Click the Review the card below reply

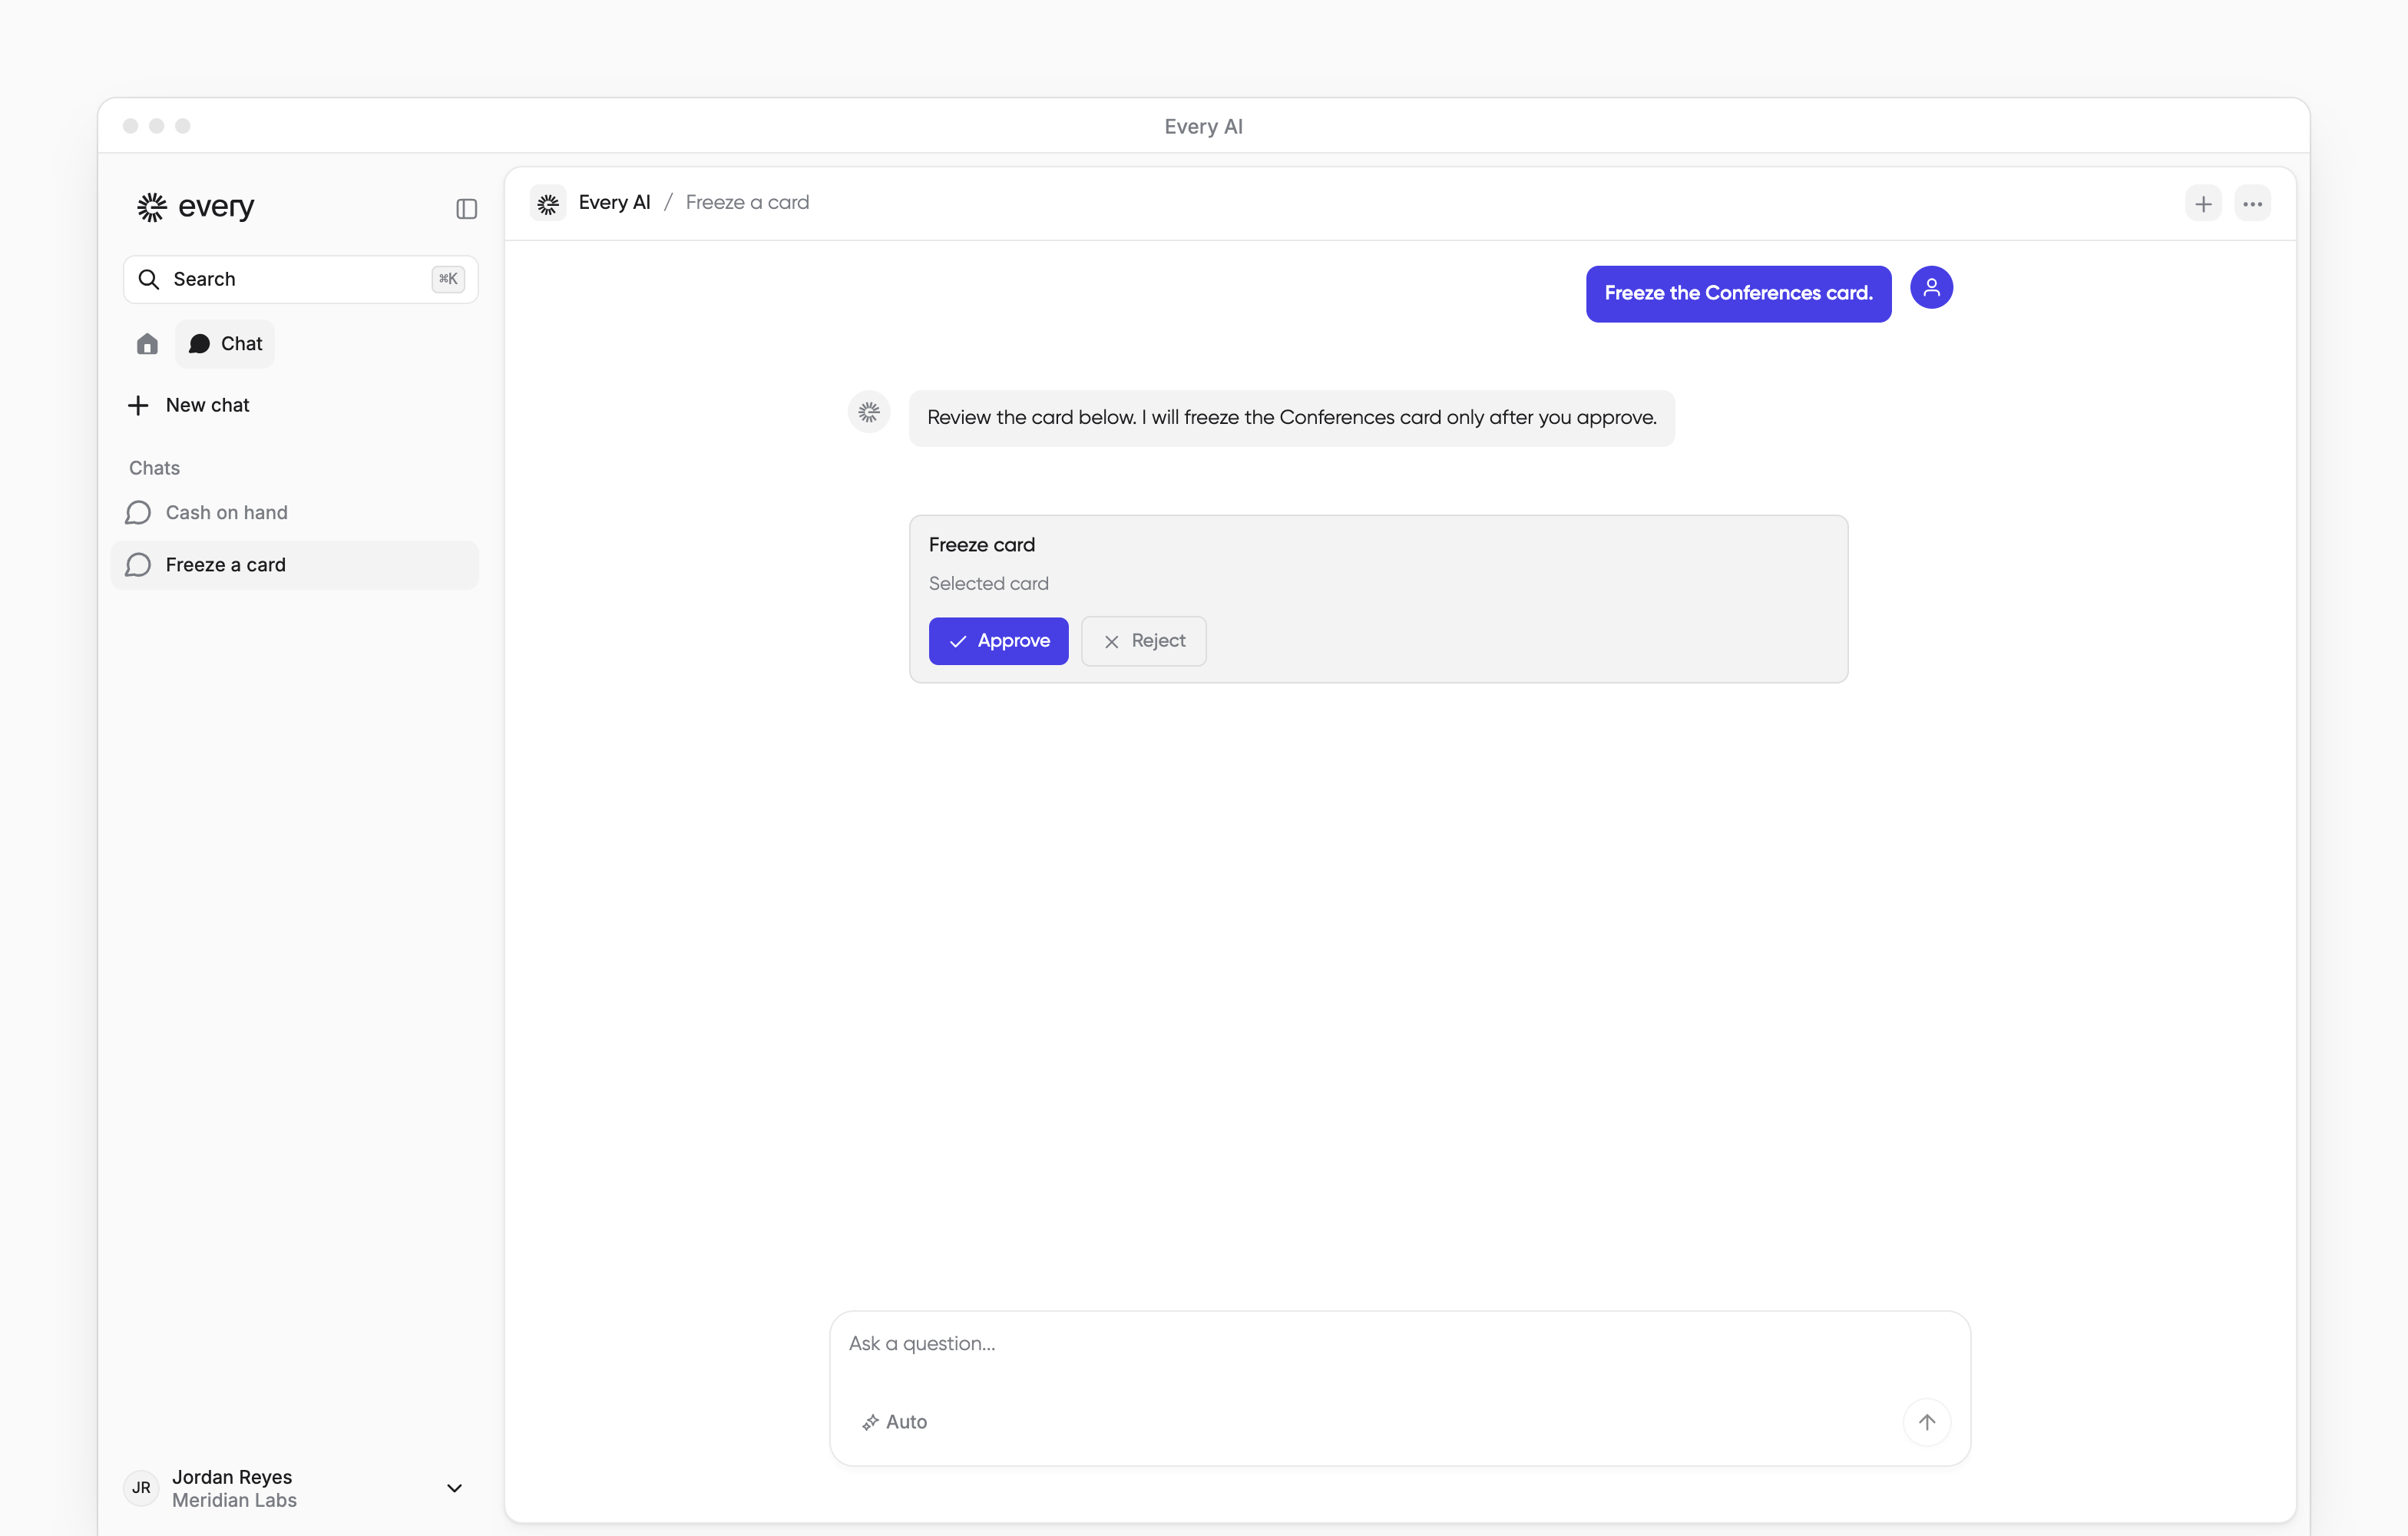tap(1291, 418)
